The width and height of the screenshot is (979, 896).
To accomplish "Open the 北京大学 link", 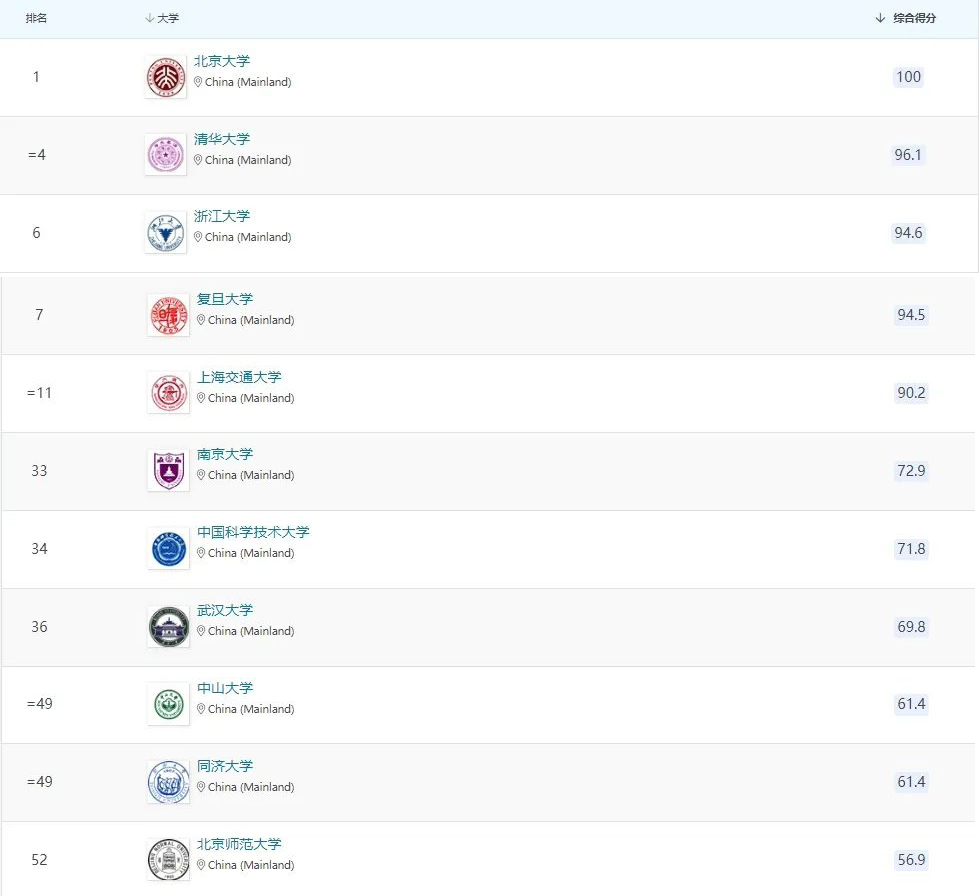I will 222,61.
